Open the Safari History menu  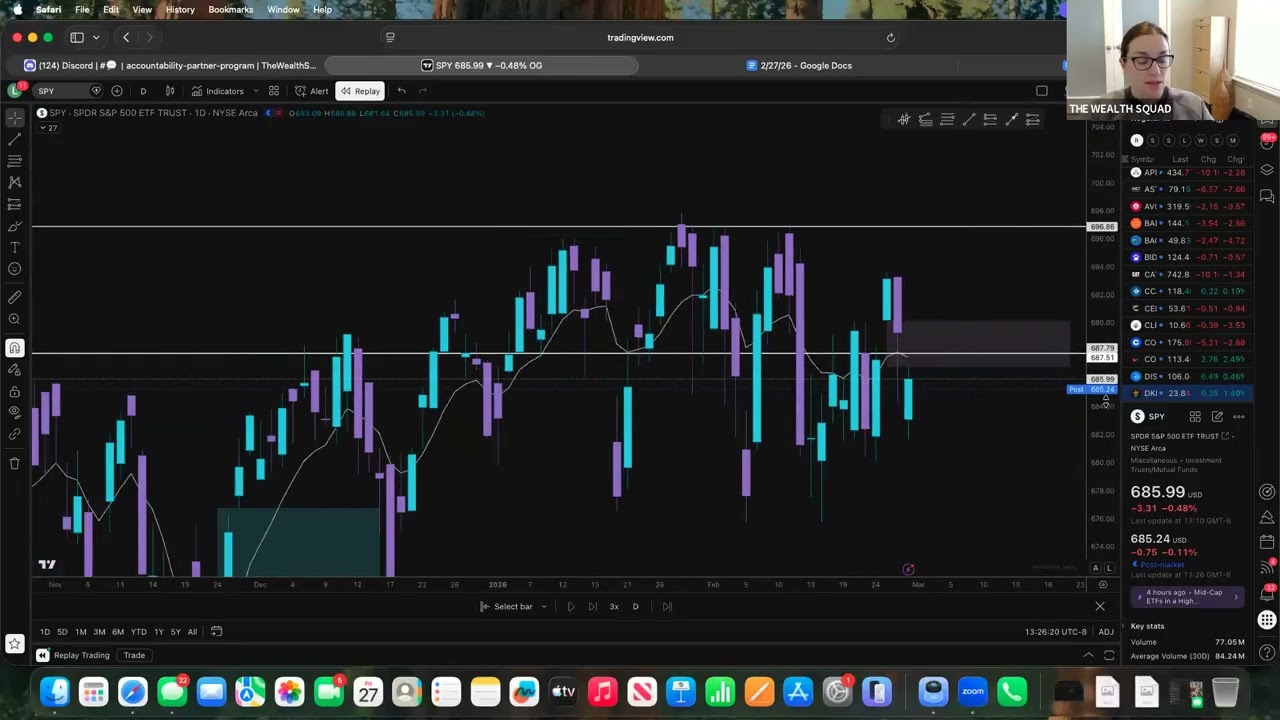[180, 10]
